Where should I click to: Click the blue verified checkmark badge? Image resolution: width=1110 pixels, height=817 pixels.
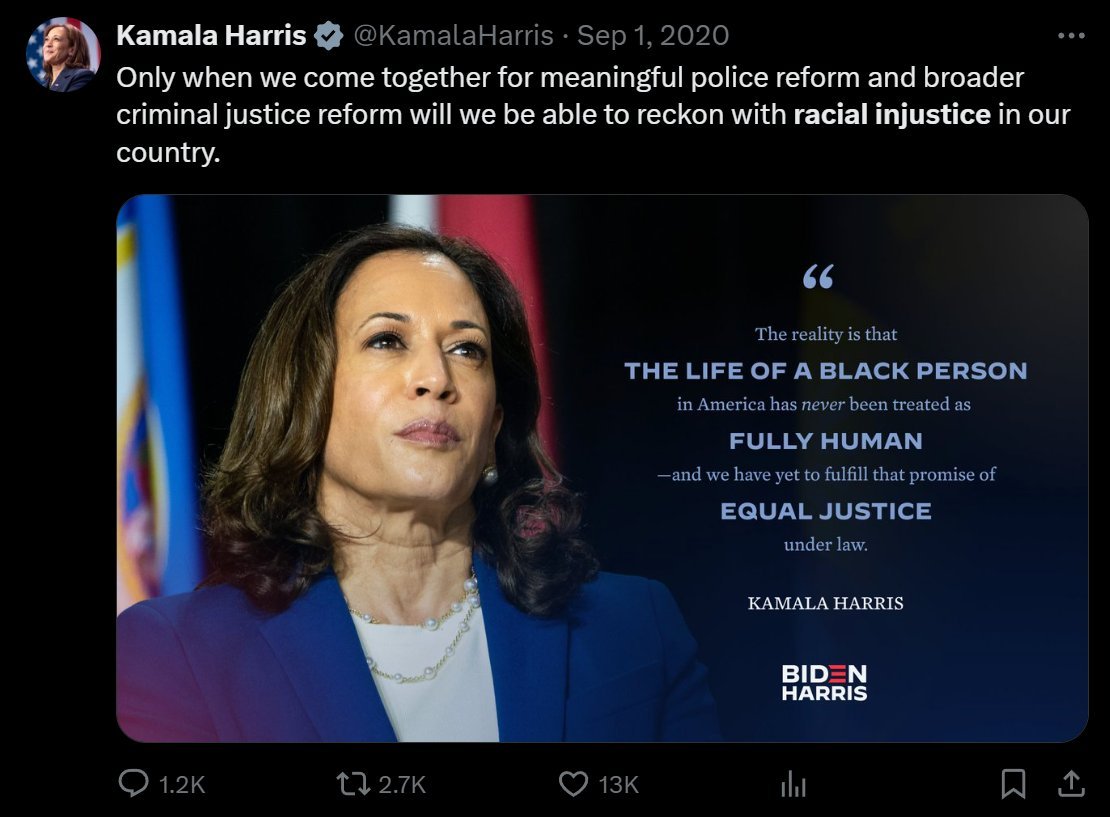[328, 35]
